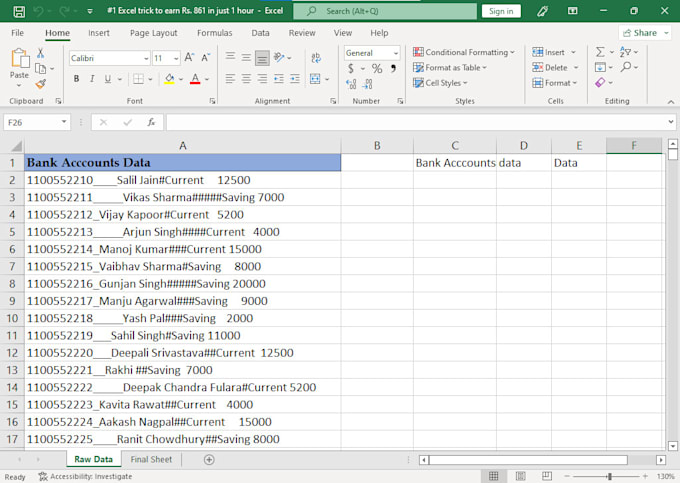This screenshot has height=483, width=680.
Task: Click Insert Function fx icon
Action: coord(151,122)
